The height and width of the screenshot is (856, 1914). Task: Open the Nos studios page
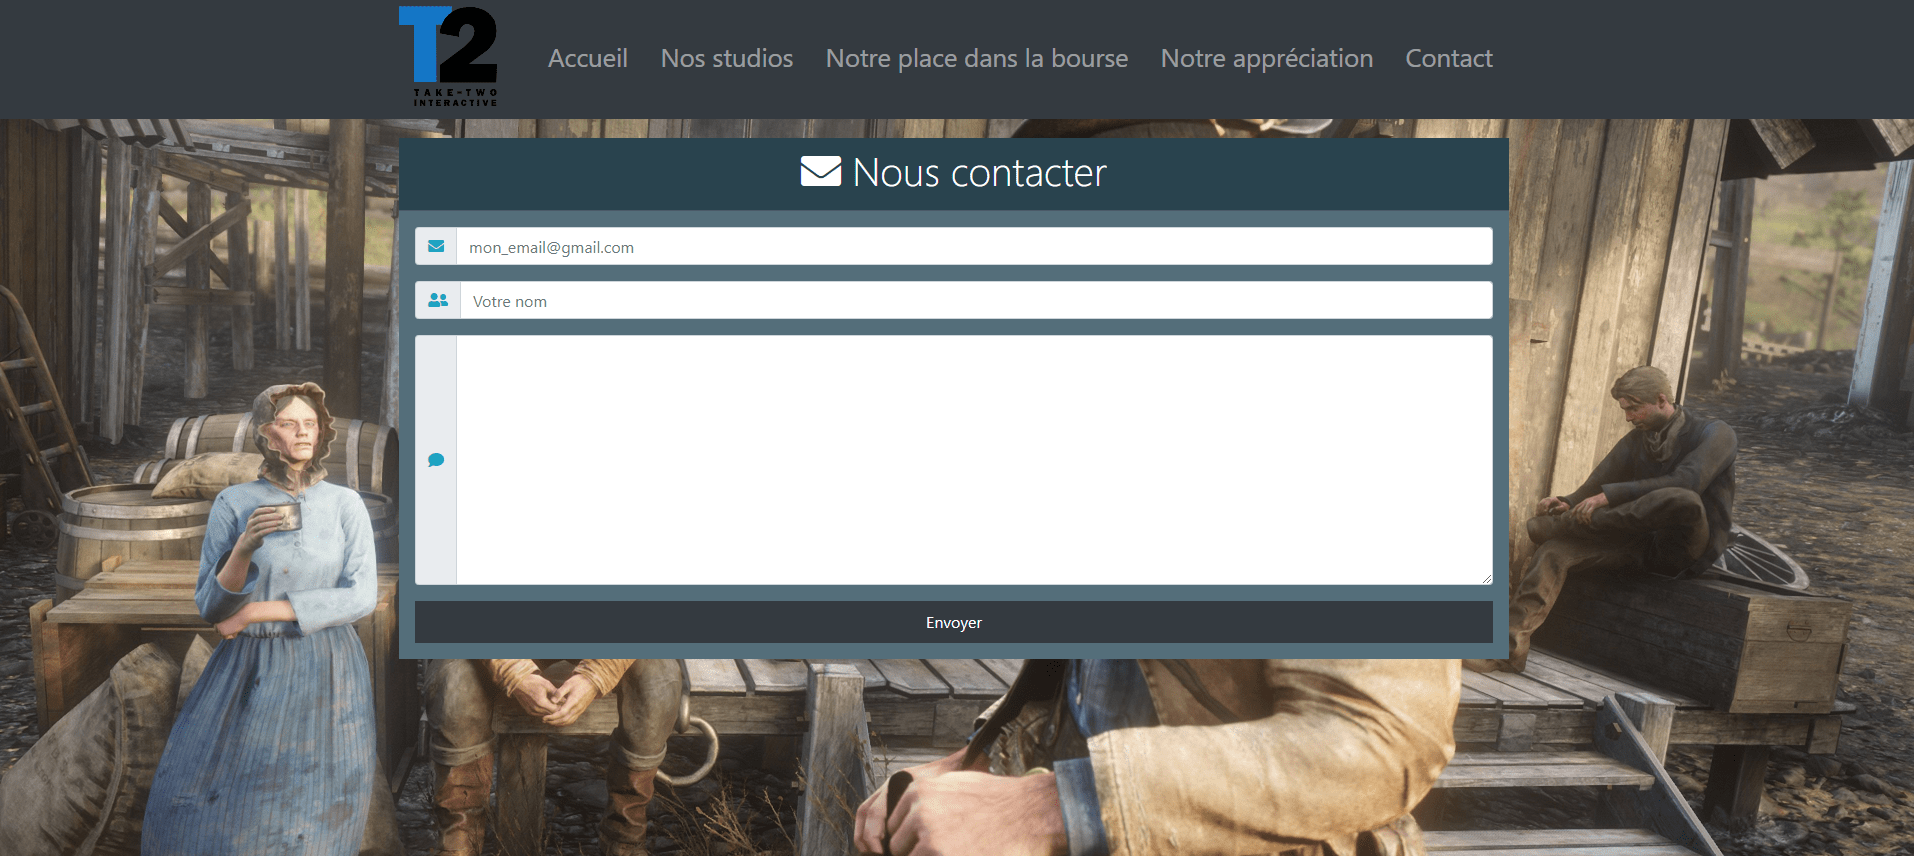click(727, 58)
